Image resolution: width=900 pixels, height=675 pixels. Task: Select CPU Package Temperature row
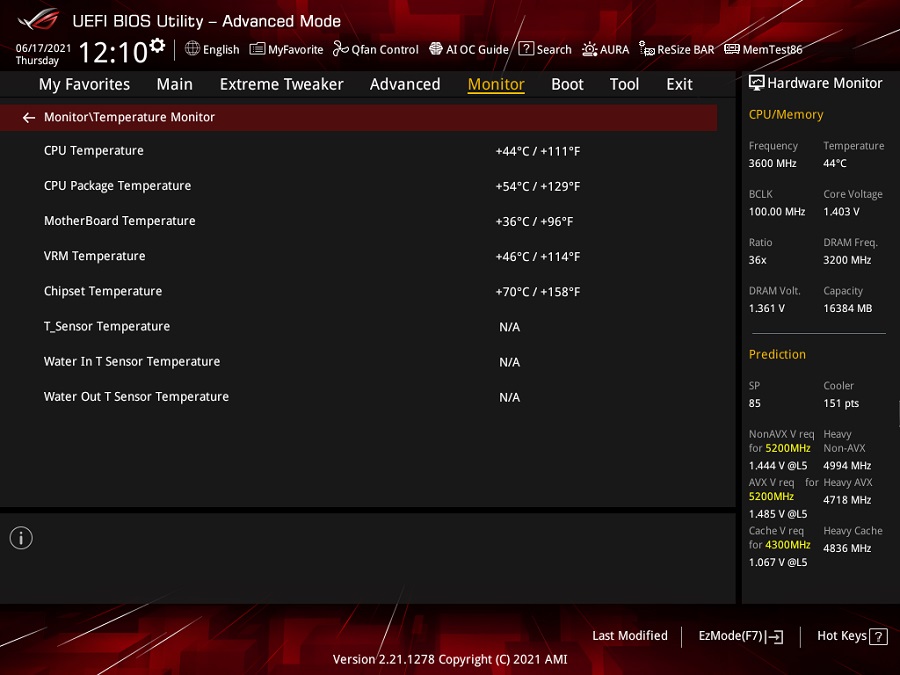358,186
